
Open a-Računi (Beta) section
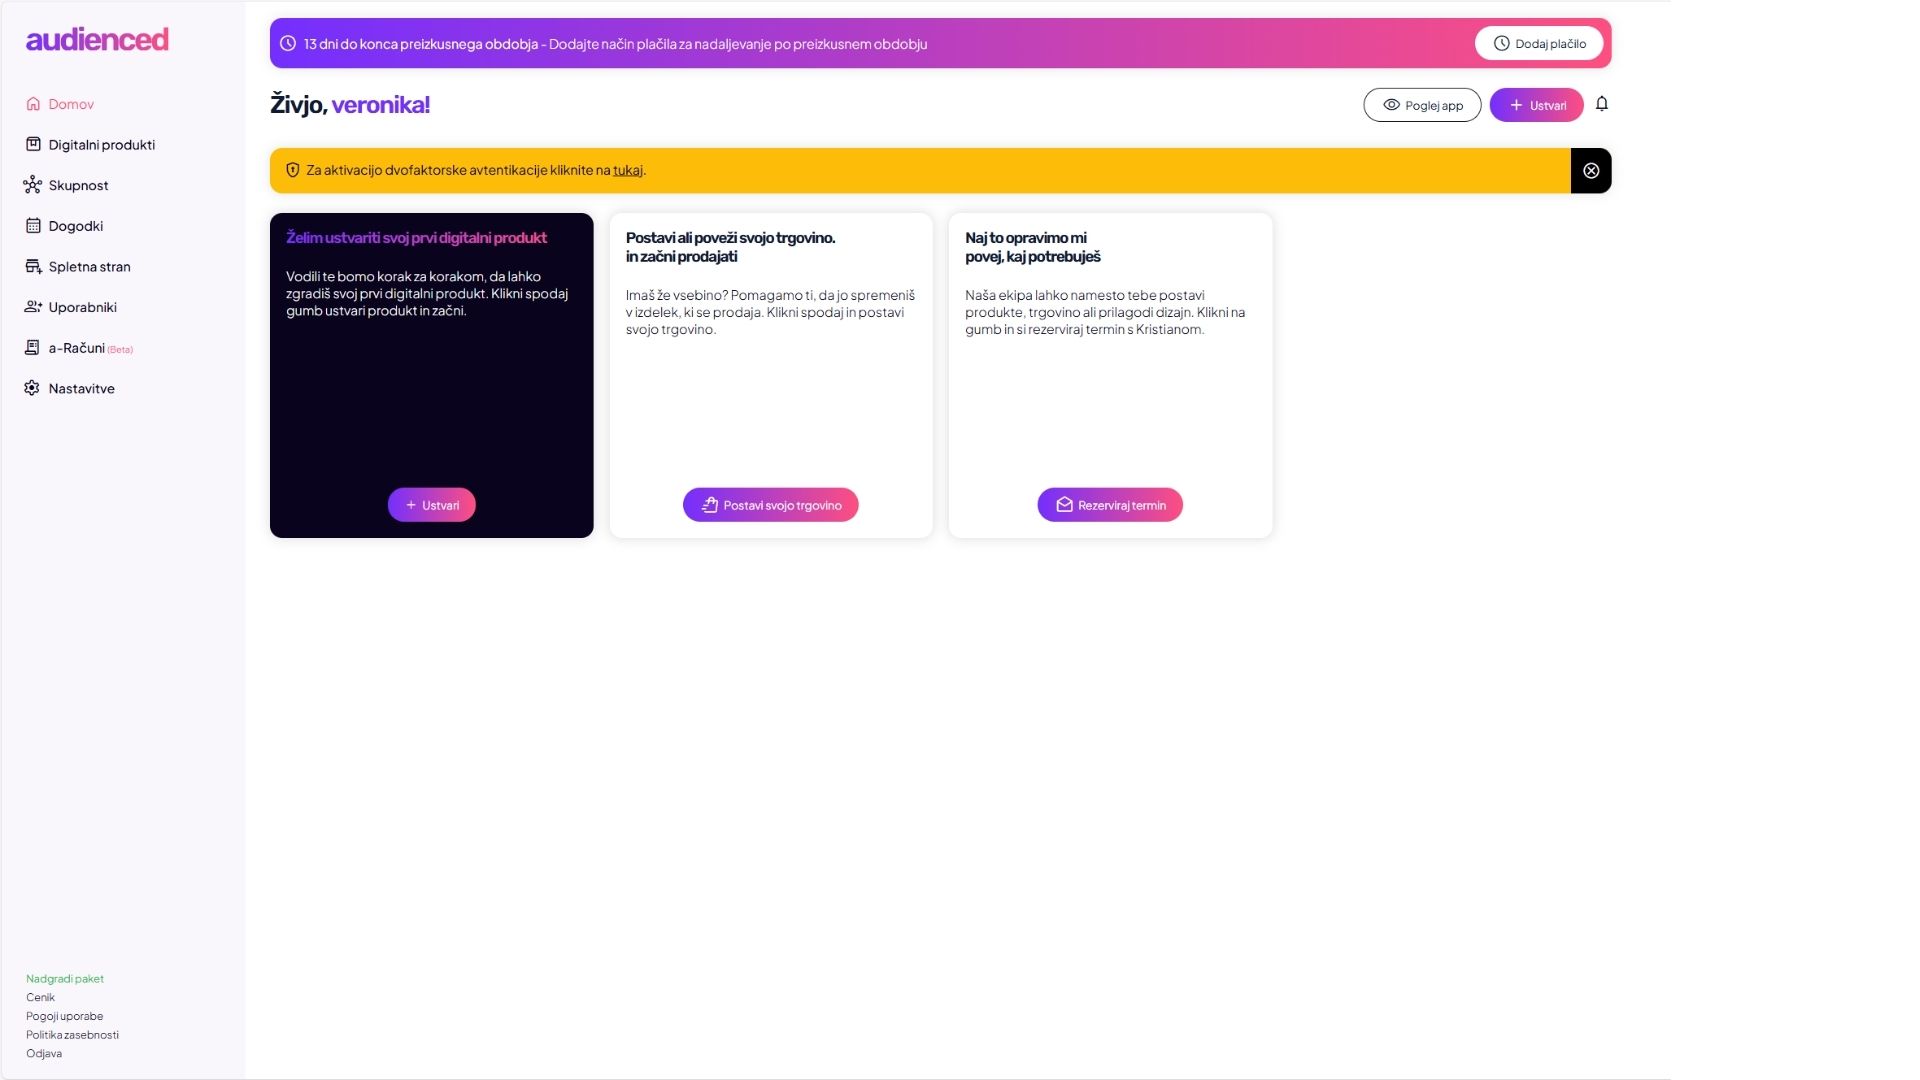(x=77, y=348)
